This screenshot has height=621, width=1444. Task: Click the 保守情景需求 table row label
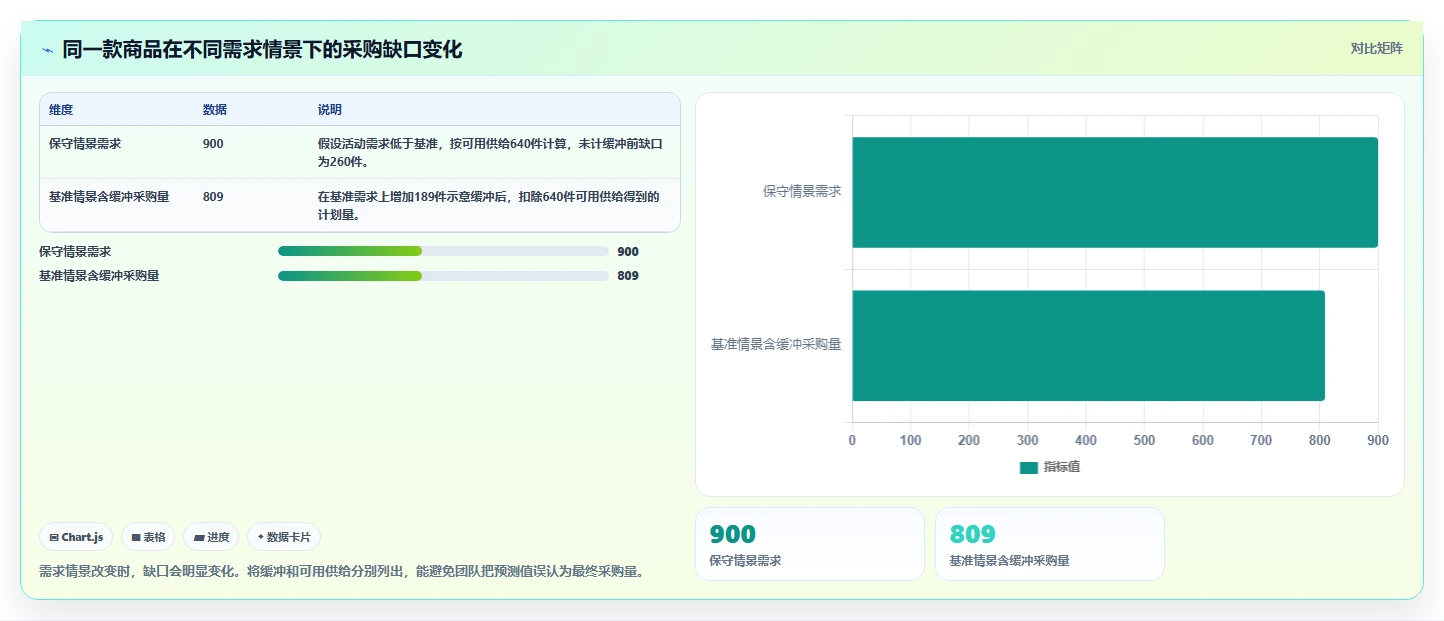(85, 144)
